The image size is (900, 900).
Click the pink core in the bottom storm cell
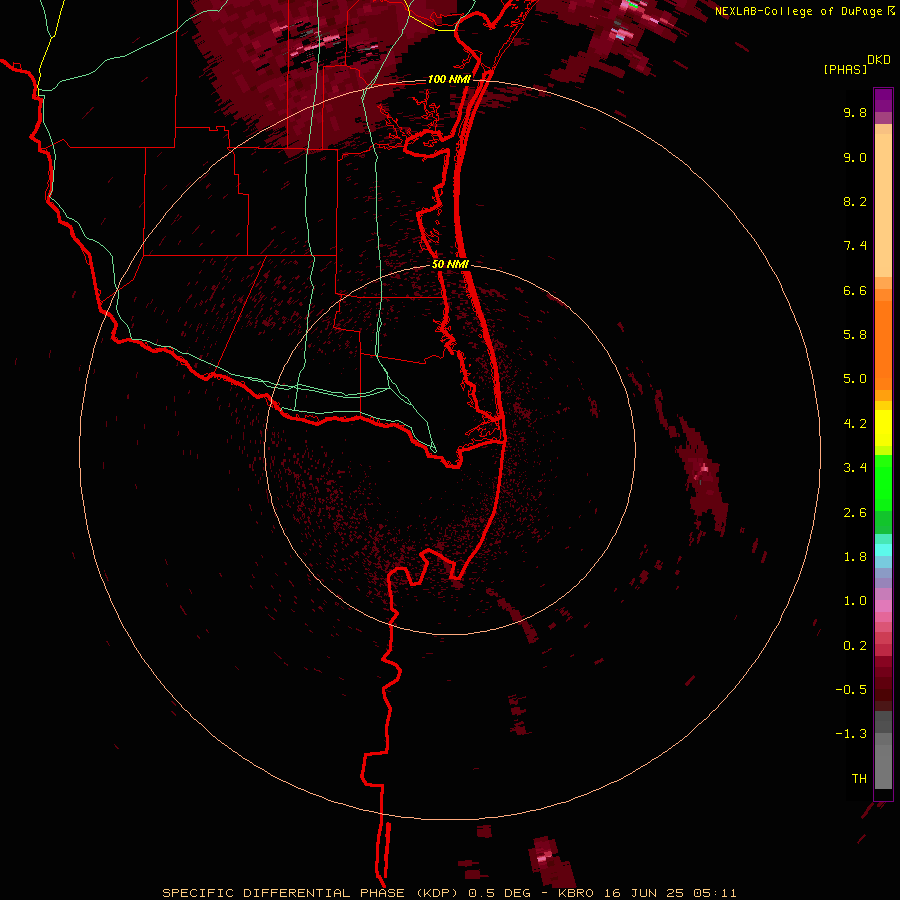pos(544,855)
